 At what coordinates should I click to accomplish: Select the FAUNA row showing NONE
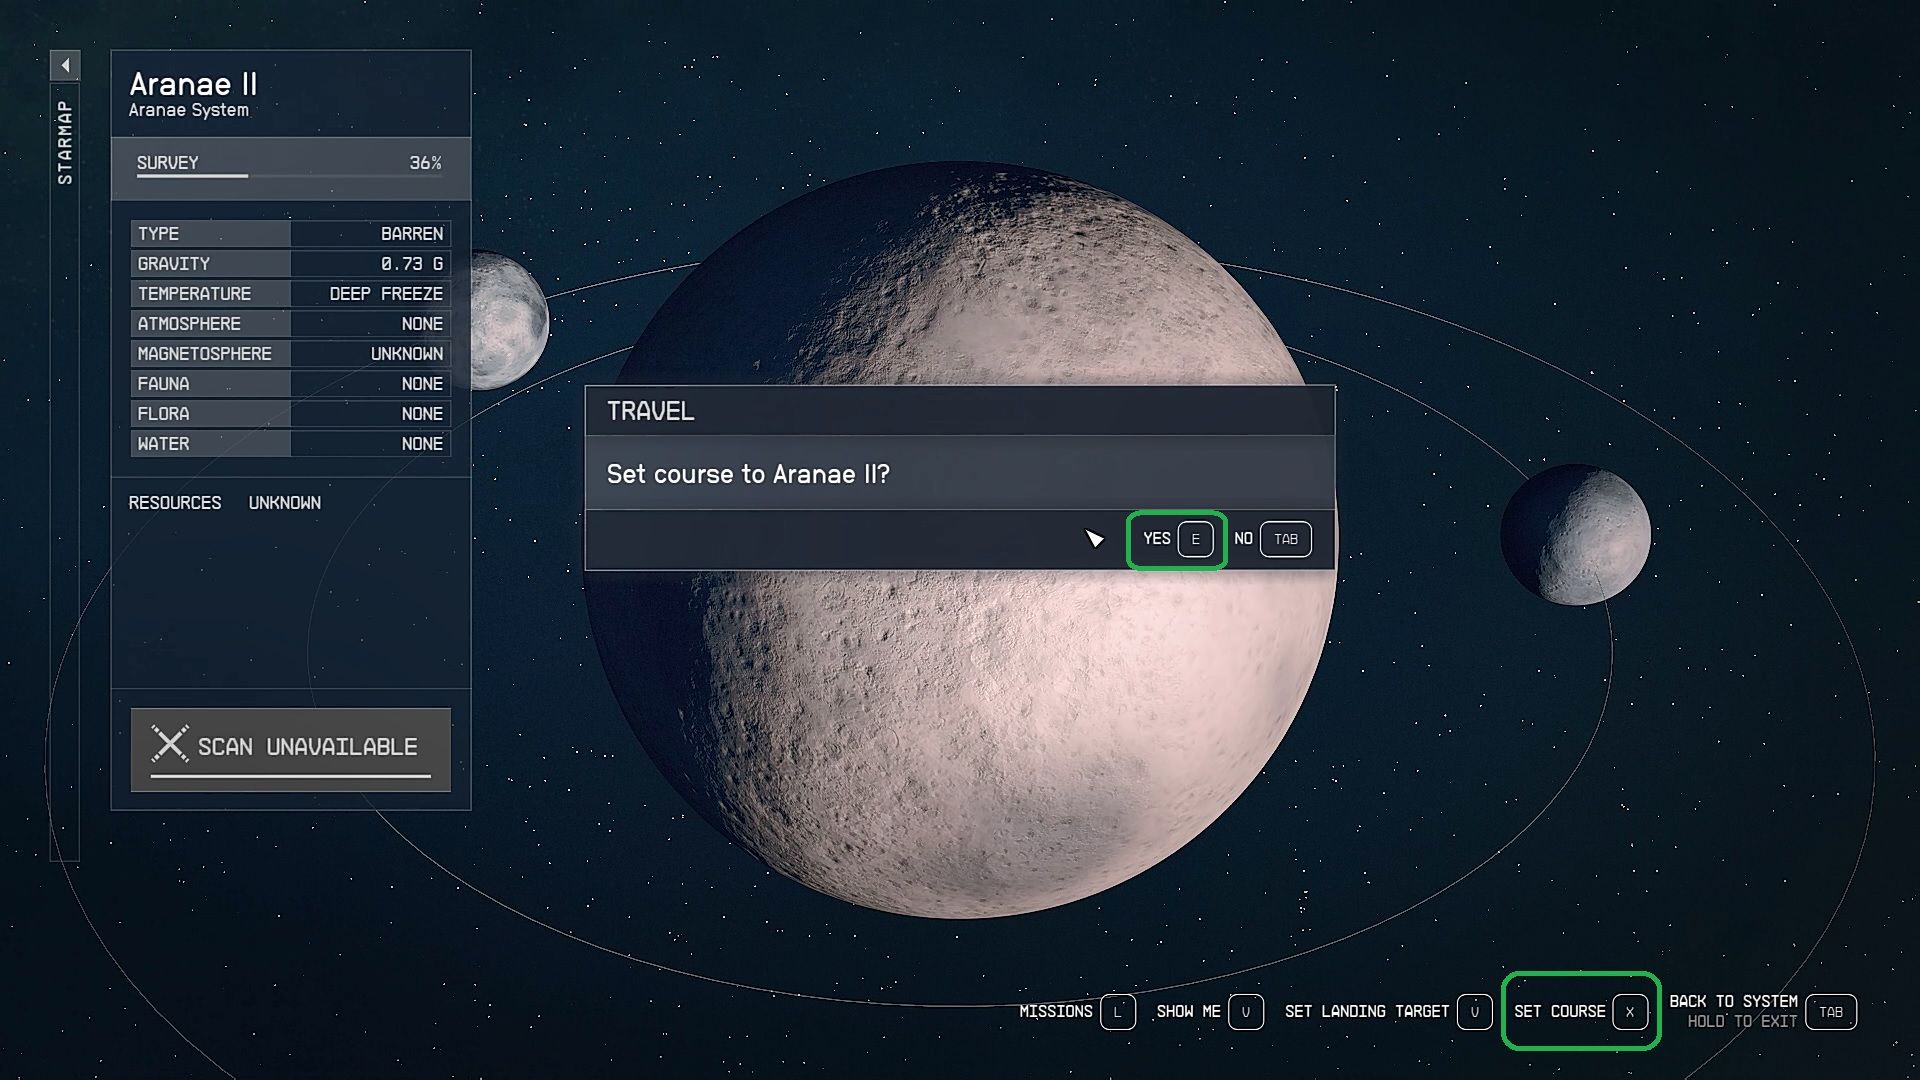click(x=290, y=384)
